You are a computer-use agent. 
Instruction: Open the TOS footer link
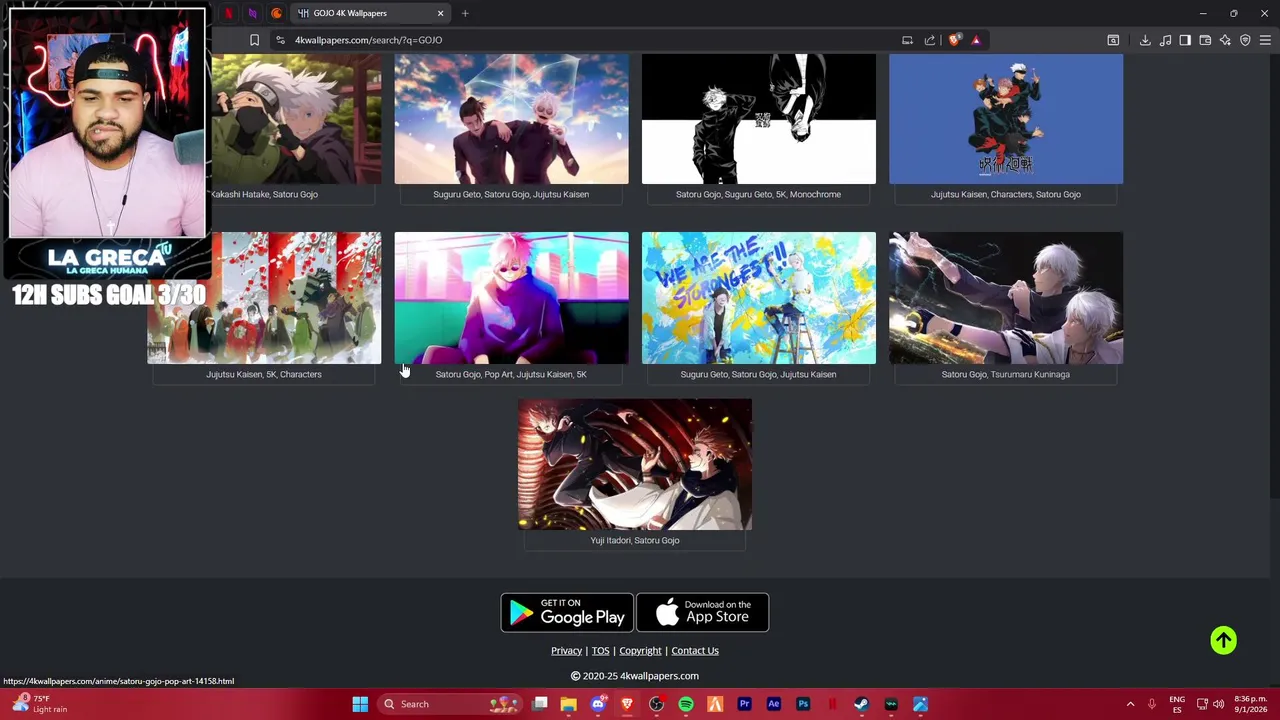click(600, 650)
